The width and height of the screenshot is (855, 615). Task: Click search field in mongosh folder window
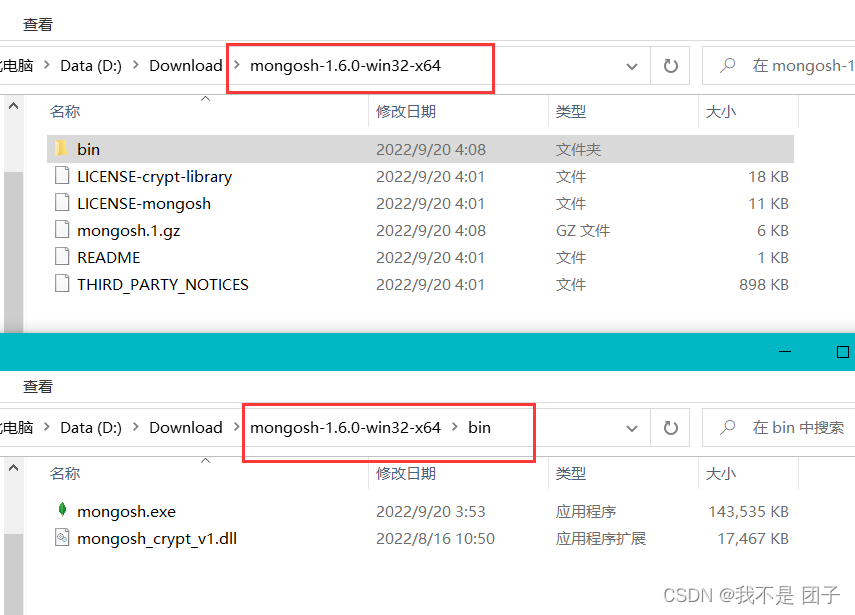(779, 66)
